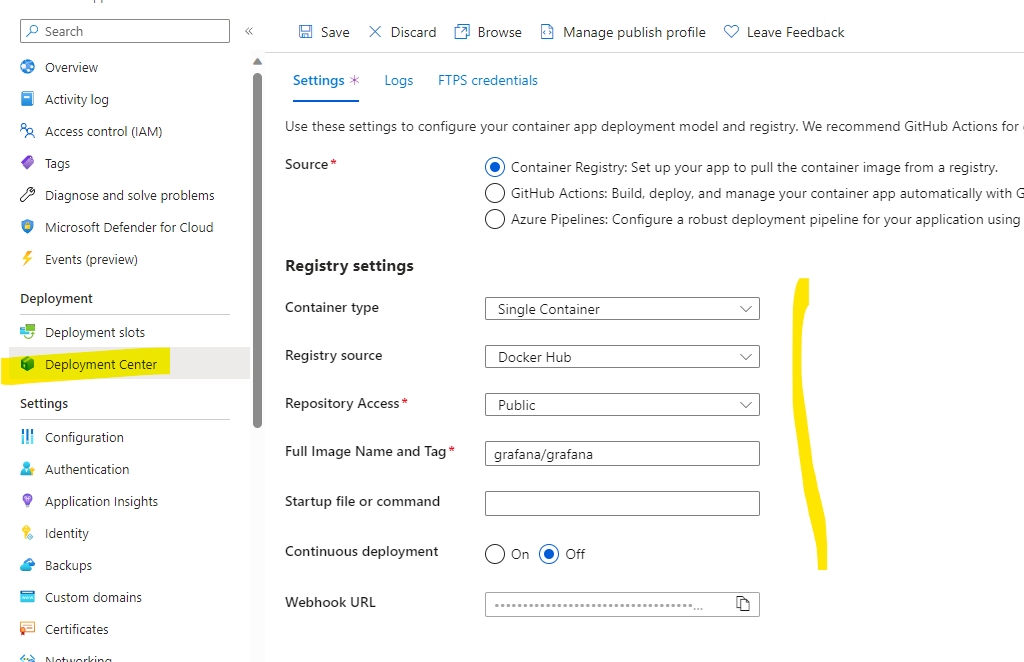Click the Events (preview) lightning icon
1024x662 pixels.
coord(27,259)
